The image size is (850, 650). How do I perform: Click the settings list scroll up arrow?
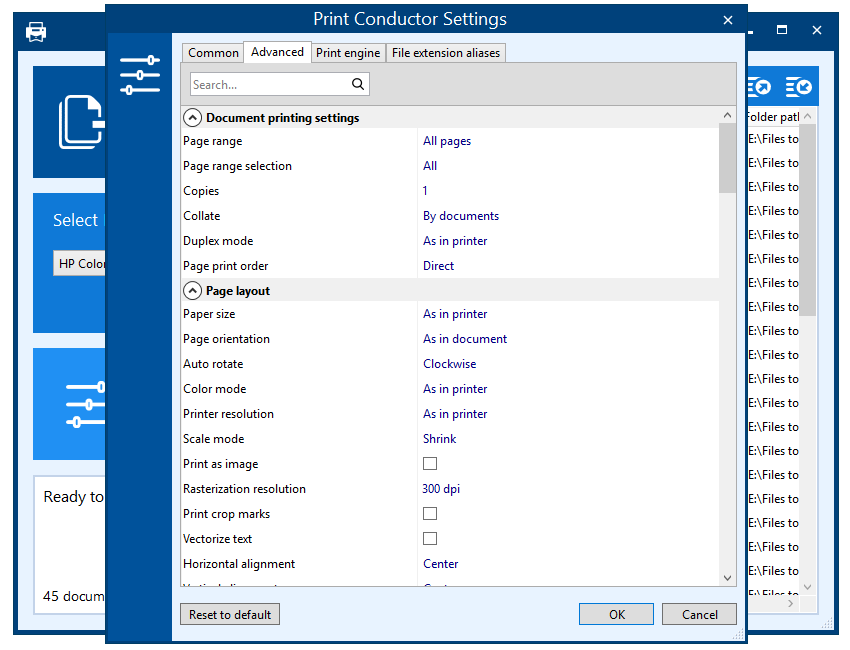pyautogui.click(x=727, y=115)
